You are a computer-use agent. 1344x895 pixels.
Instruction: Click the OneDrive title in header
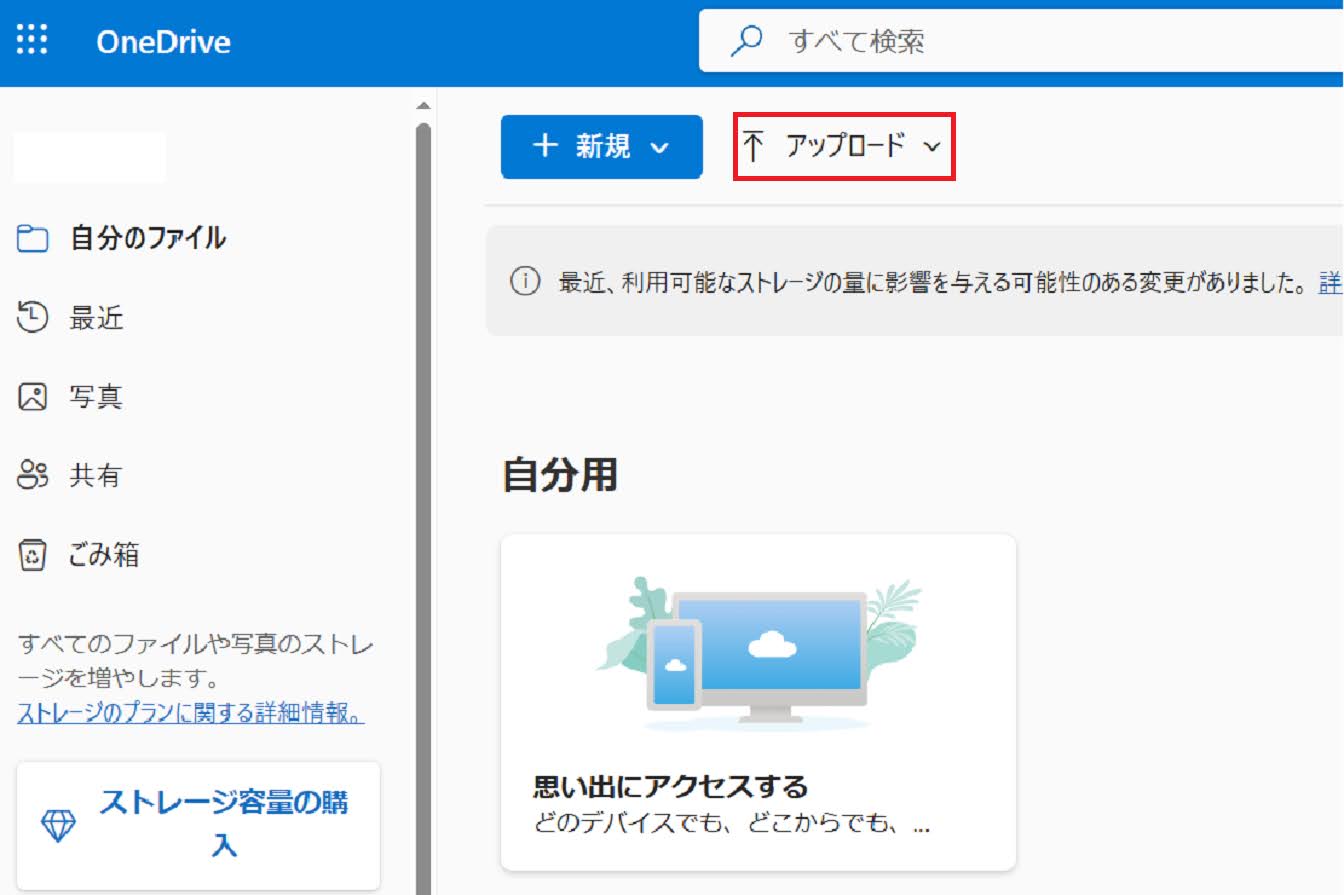tap(163, 42)
